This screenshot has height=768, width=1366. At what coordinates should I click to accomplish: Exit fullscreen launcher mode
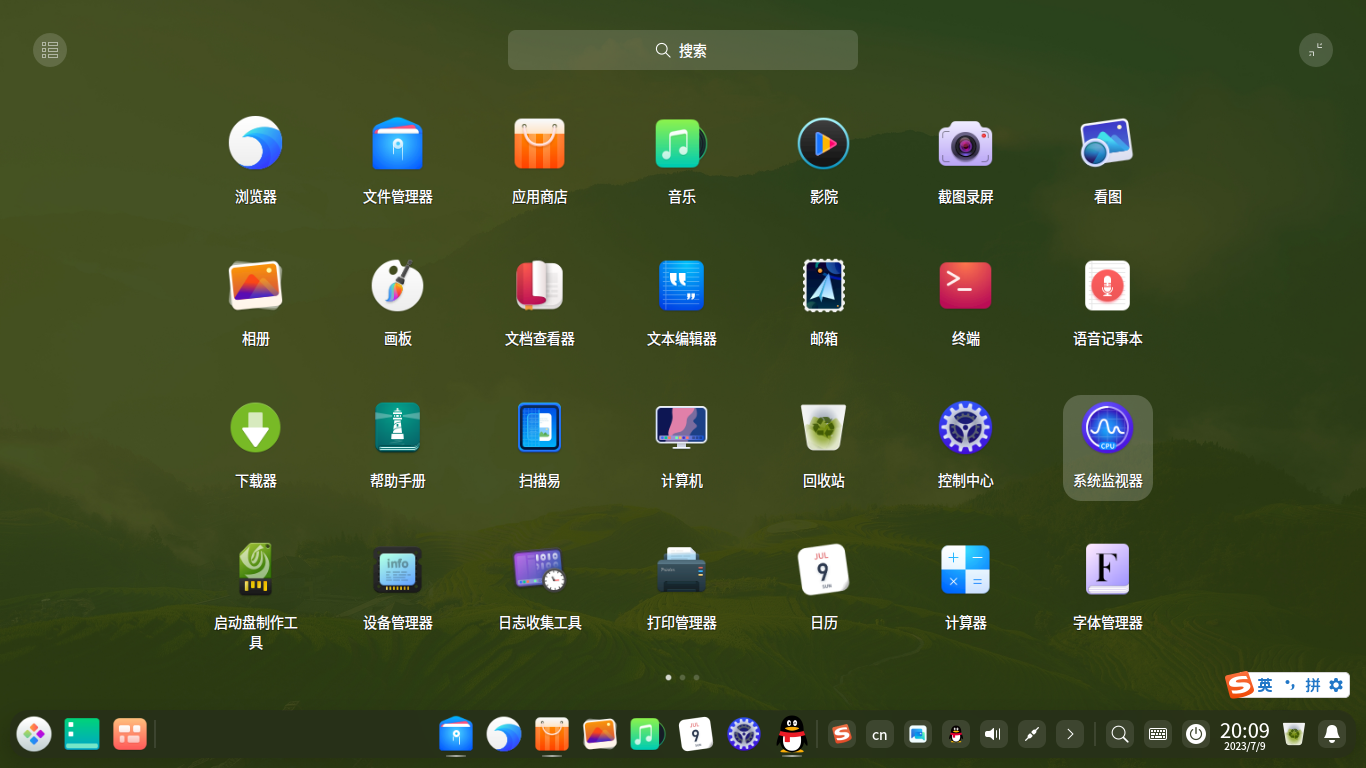click(1316, 50)
